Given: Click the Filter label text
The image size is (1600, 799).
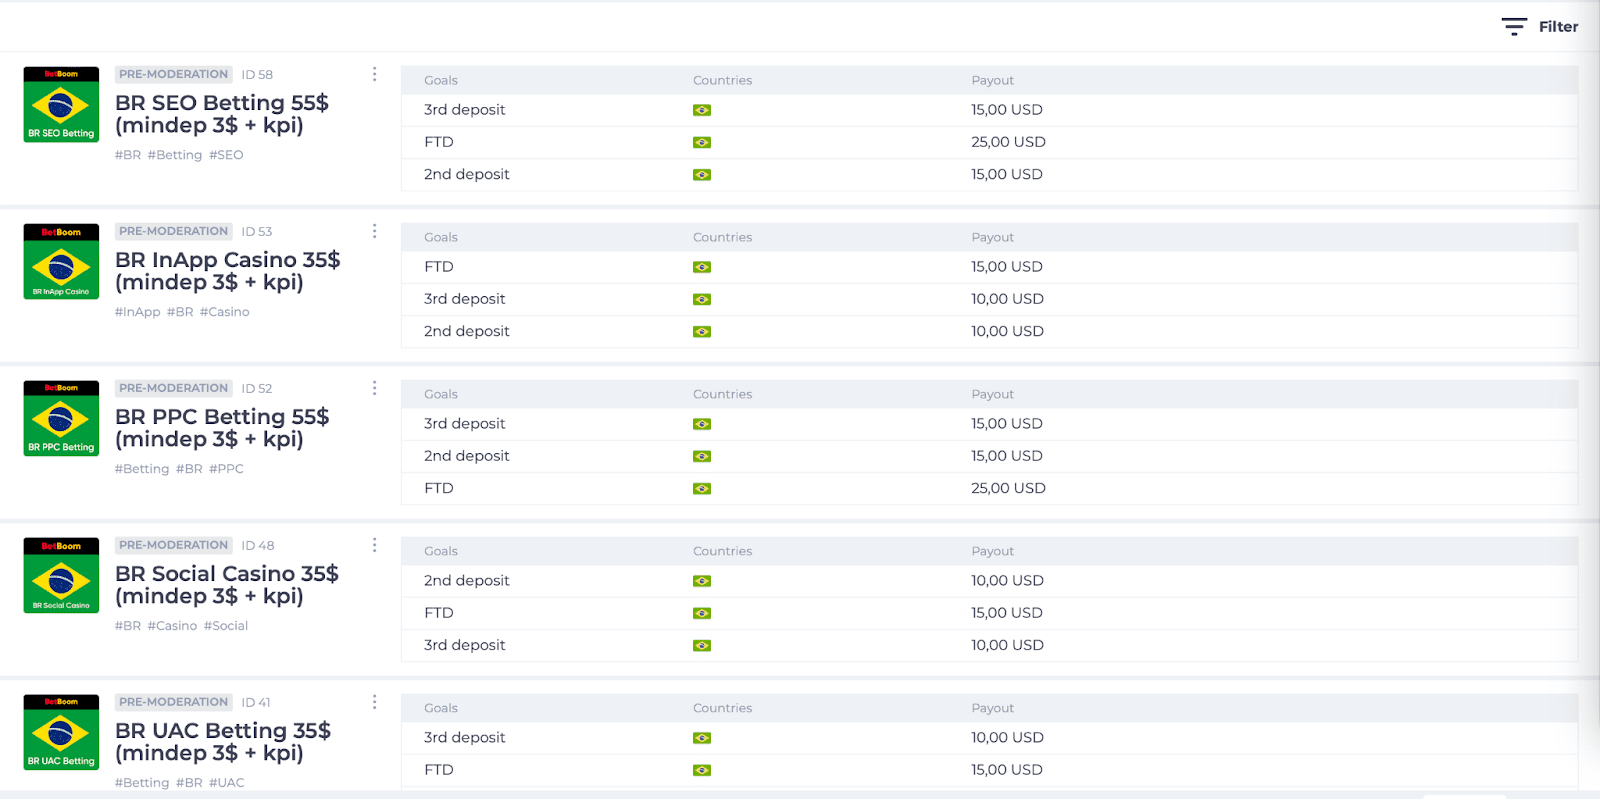Looking at the screenshot, I should 1558,27.
